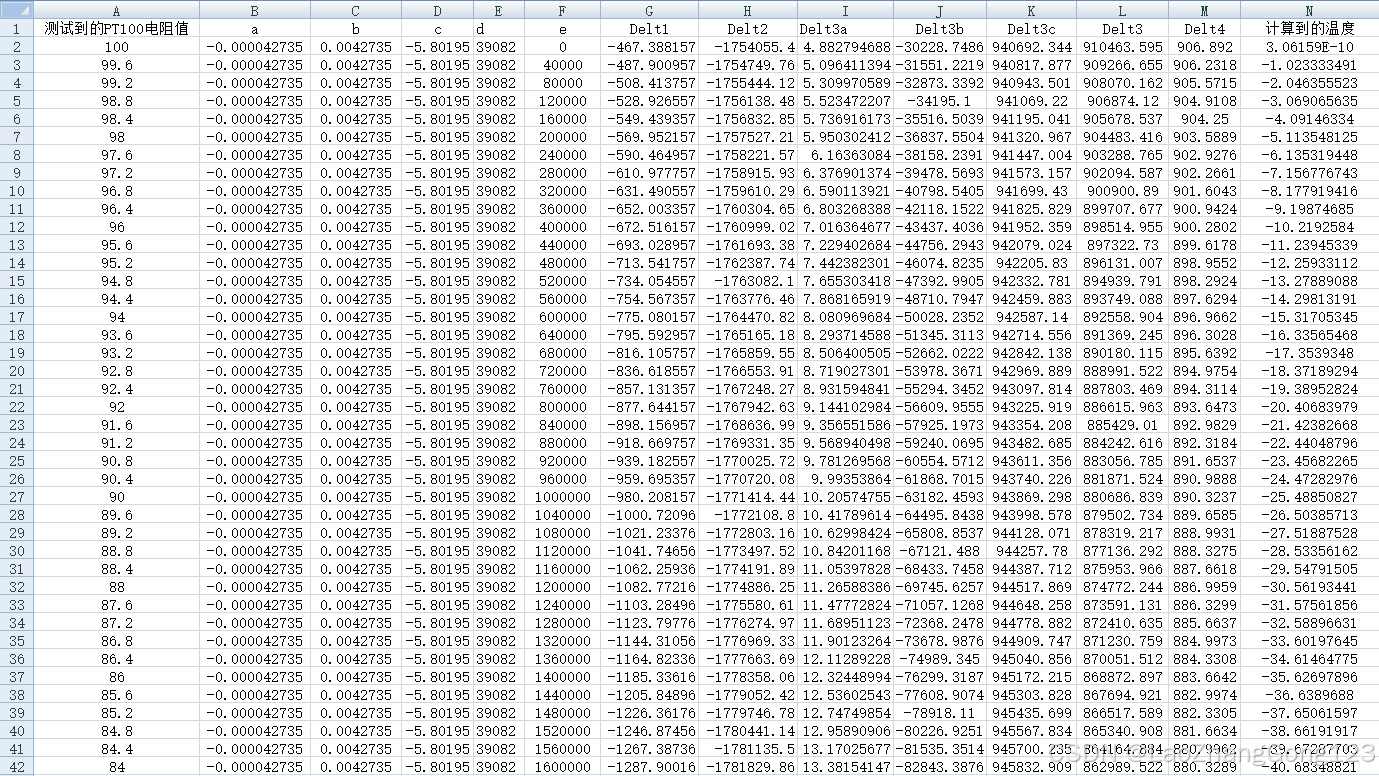Click the 'Delt3b' header cell
Viewport: 1379px width, 776px height.
point(940,29)
